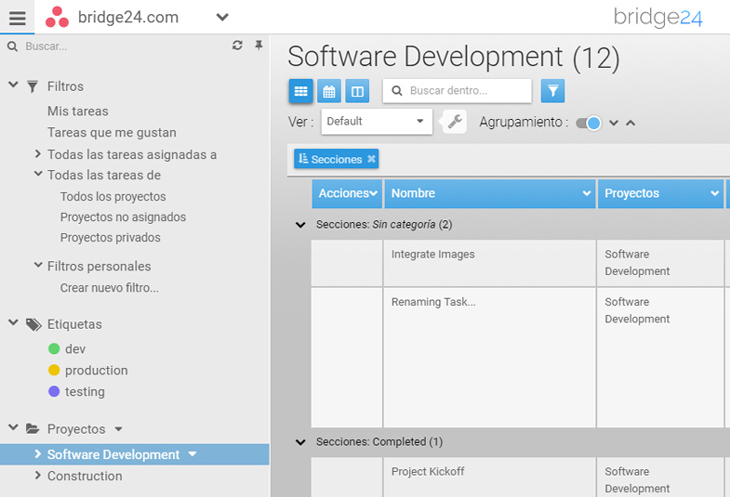Click the purple testing tag dot
This screenshot has height=497, width=730.
pyautogui.click(x=54, y=391)
